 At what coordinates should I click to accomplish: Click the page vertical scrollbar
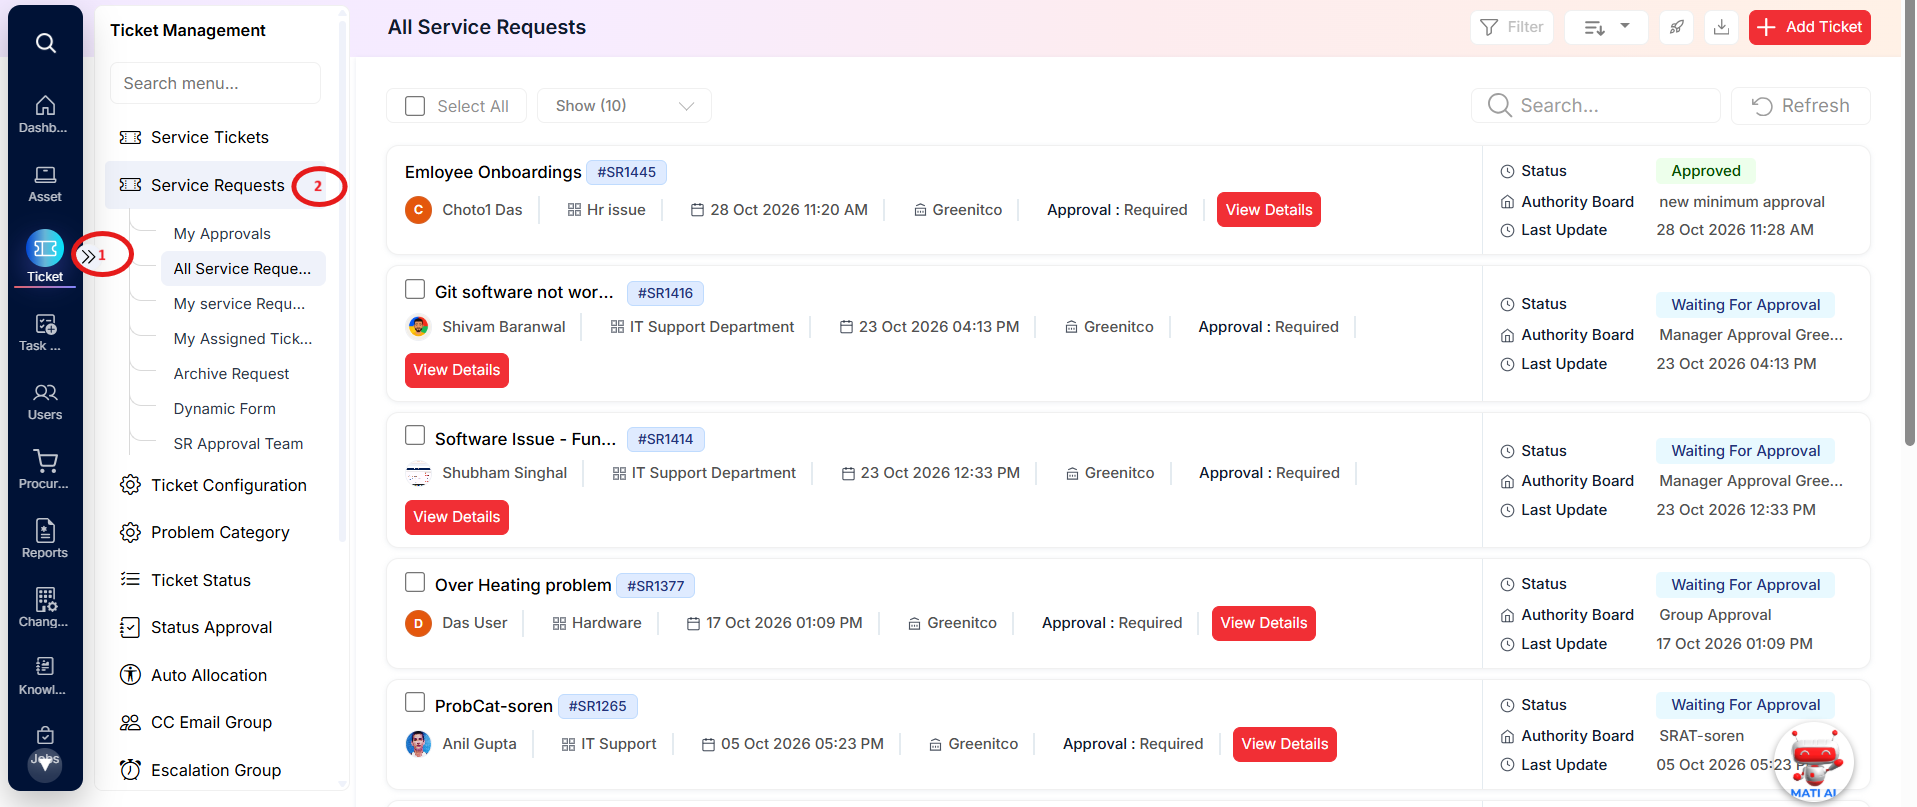(x=1909, y=225)
